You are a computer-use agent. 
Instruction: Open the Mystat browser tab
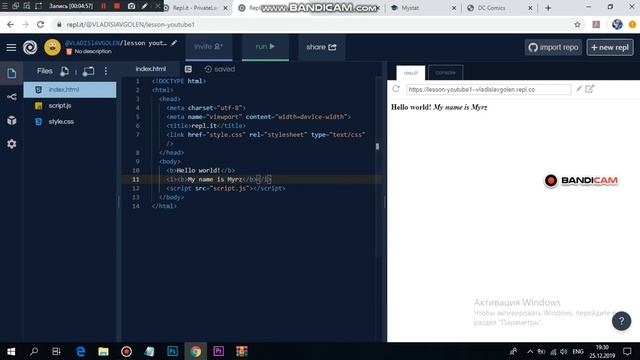422,8
